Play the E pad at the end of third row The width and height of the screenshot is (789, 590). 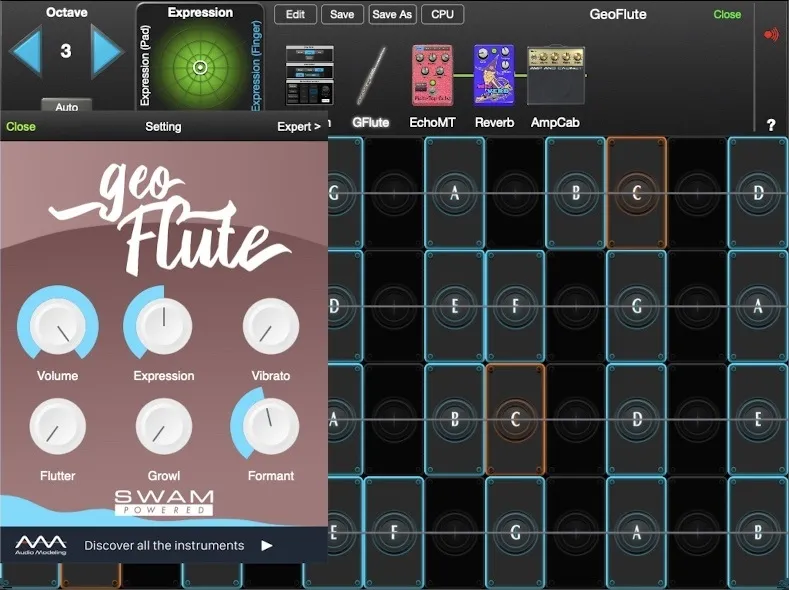pyautogui.click(x=758, y=419)
